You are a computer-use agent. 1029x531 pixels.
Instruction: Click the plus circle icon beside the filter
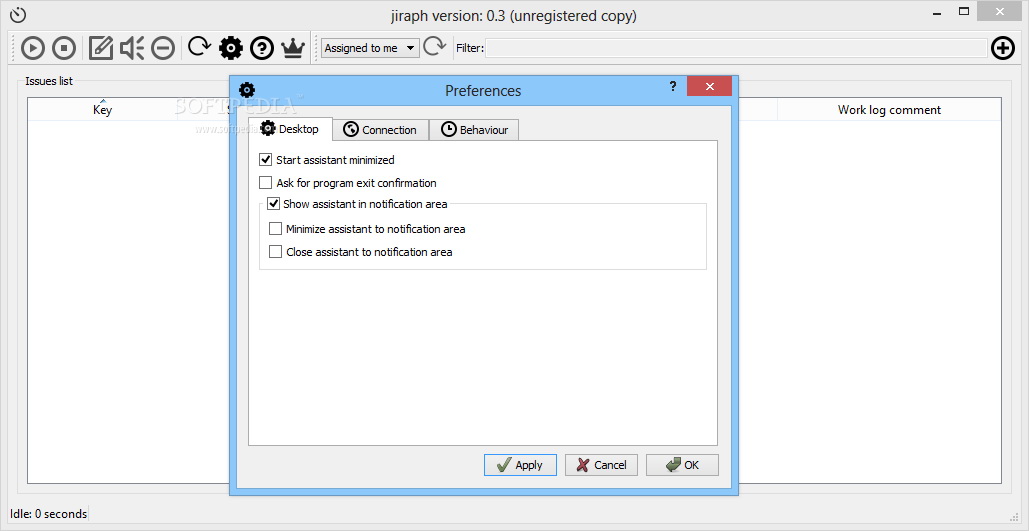coord(1003,48)
